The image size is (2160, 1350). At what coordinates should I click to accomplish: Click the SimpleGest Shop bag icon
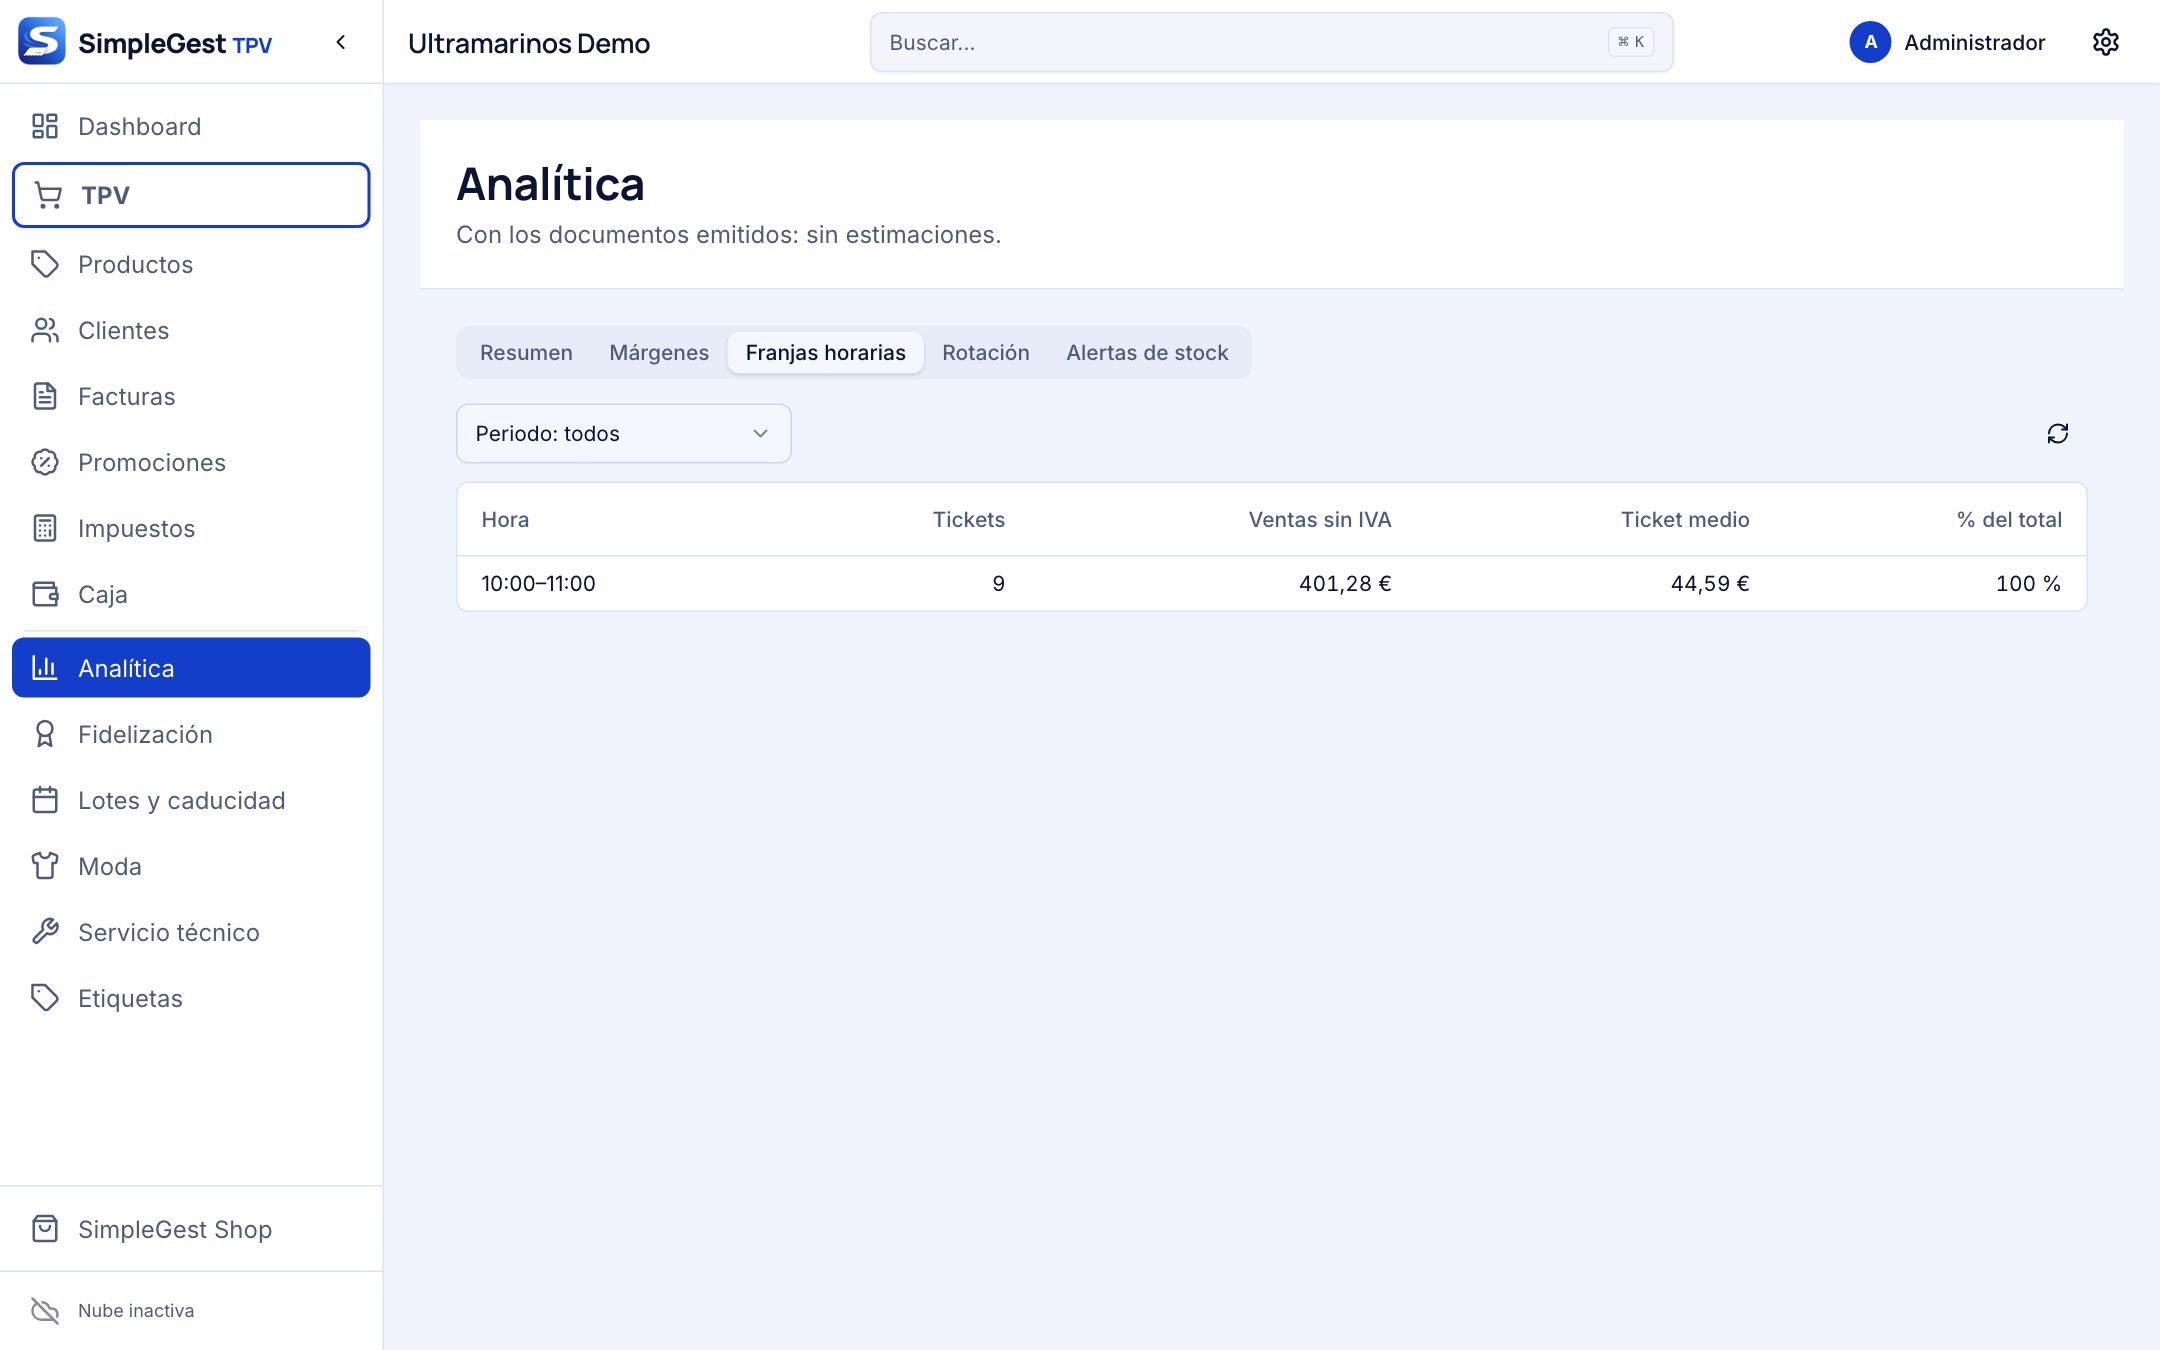[x=45, y=1229]
